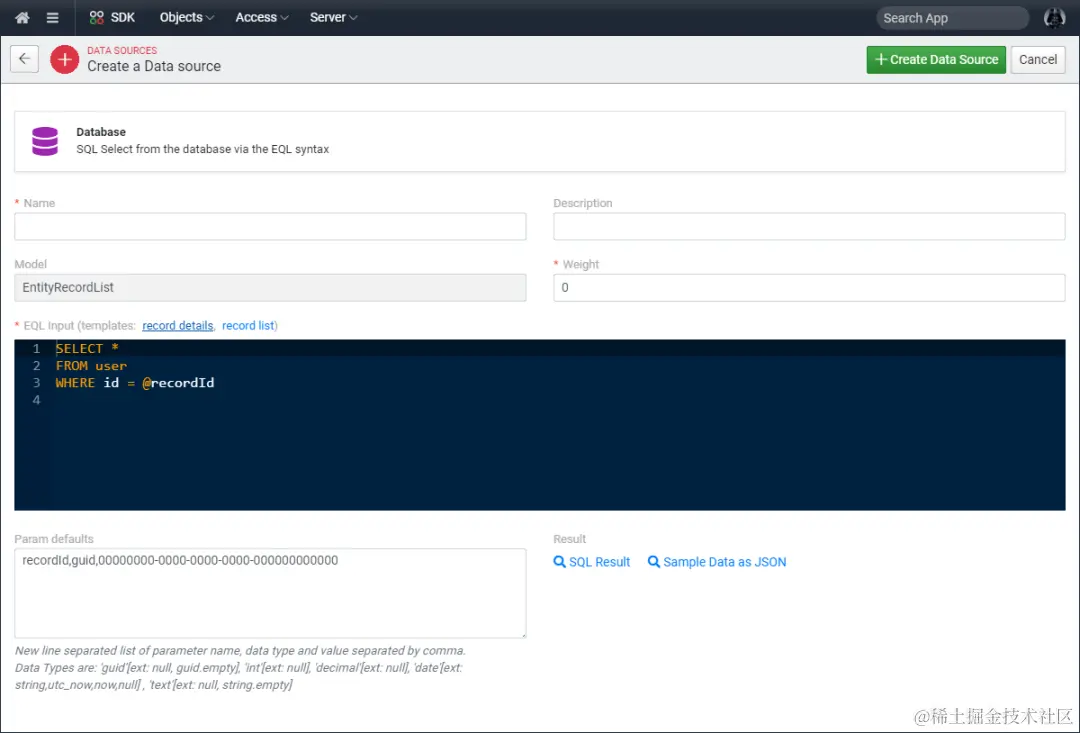Click the back arrow button

coord(24,59)
